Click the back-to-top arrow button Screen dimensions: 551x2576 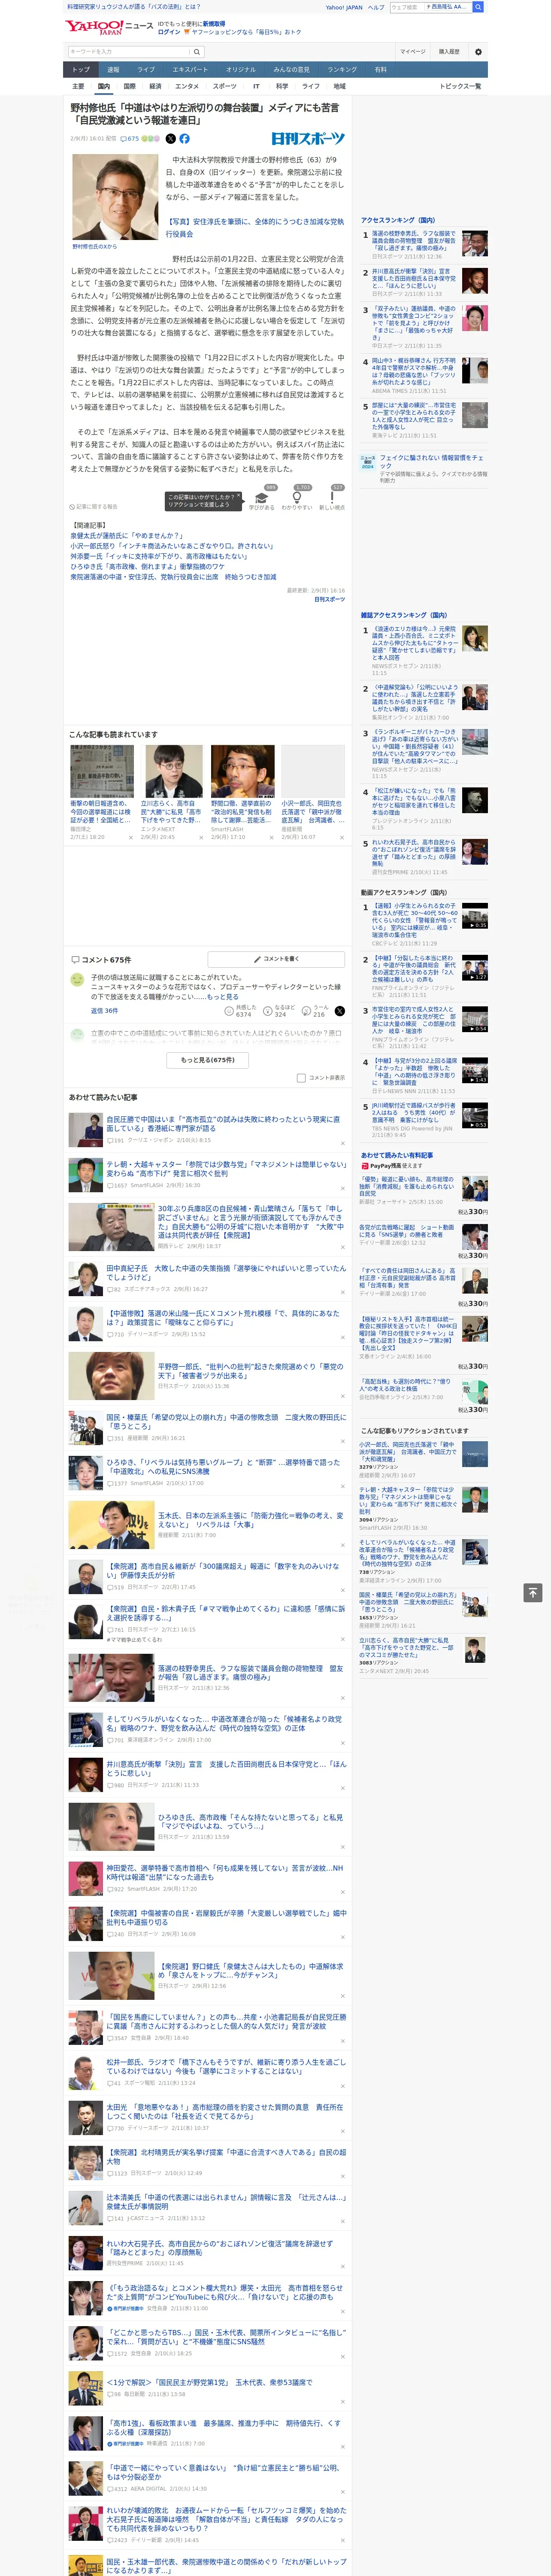coord(533,1592)
